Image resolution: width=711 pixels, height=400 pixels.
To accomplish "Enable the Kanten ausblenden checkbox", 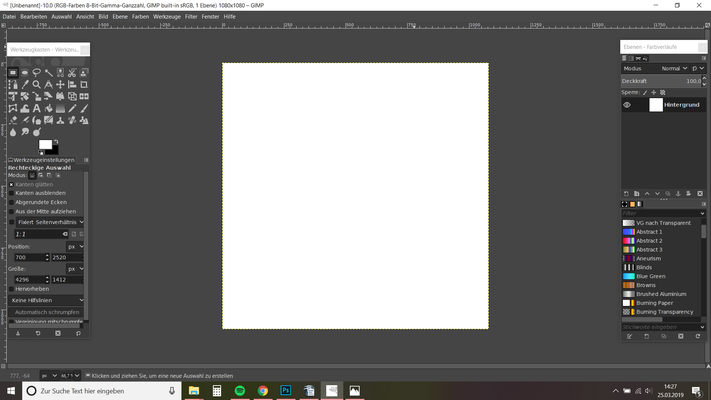I will click(12, 193).
